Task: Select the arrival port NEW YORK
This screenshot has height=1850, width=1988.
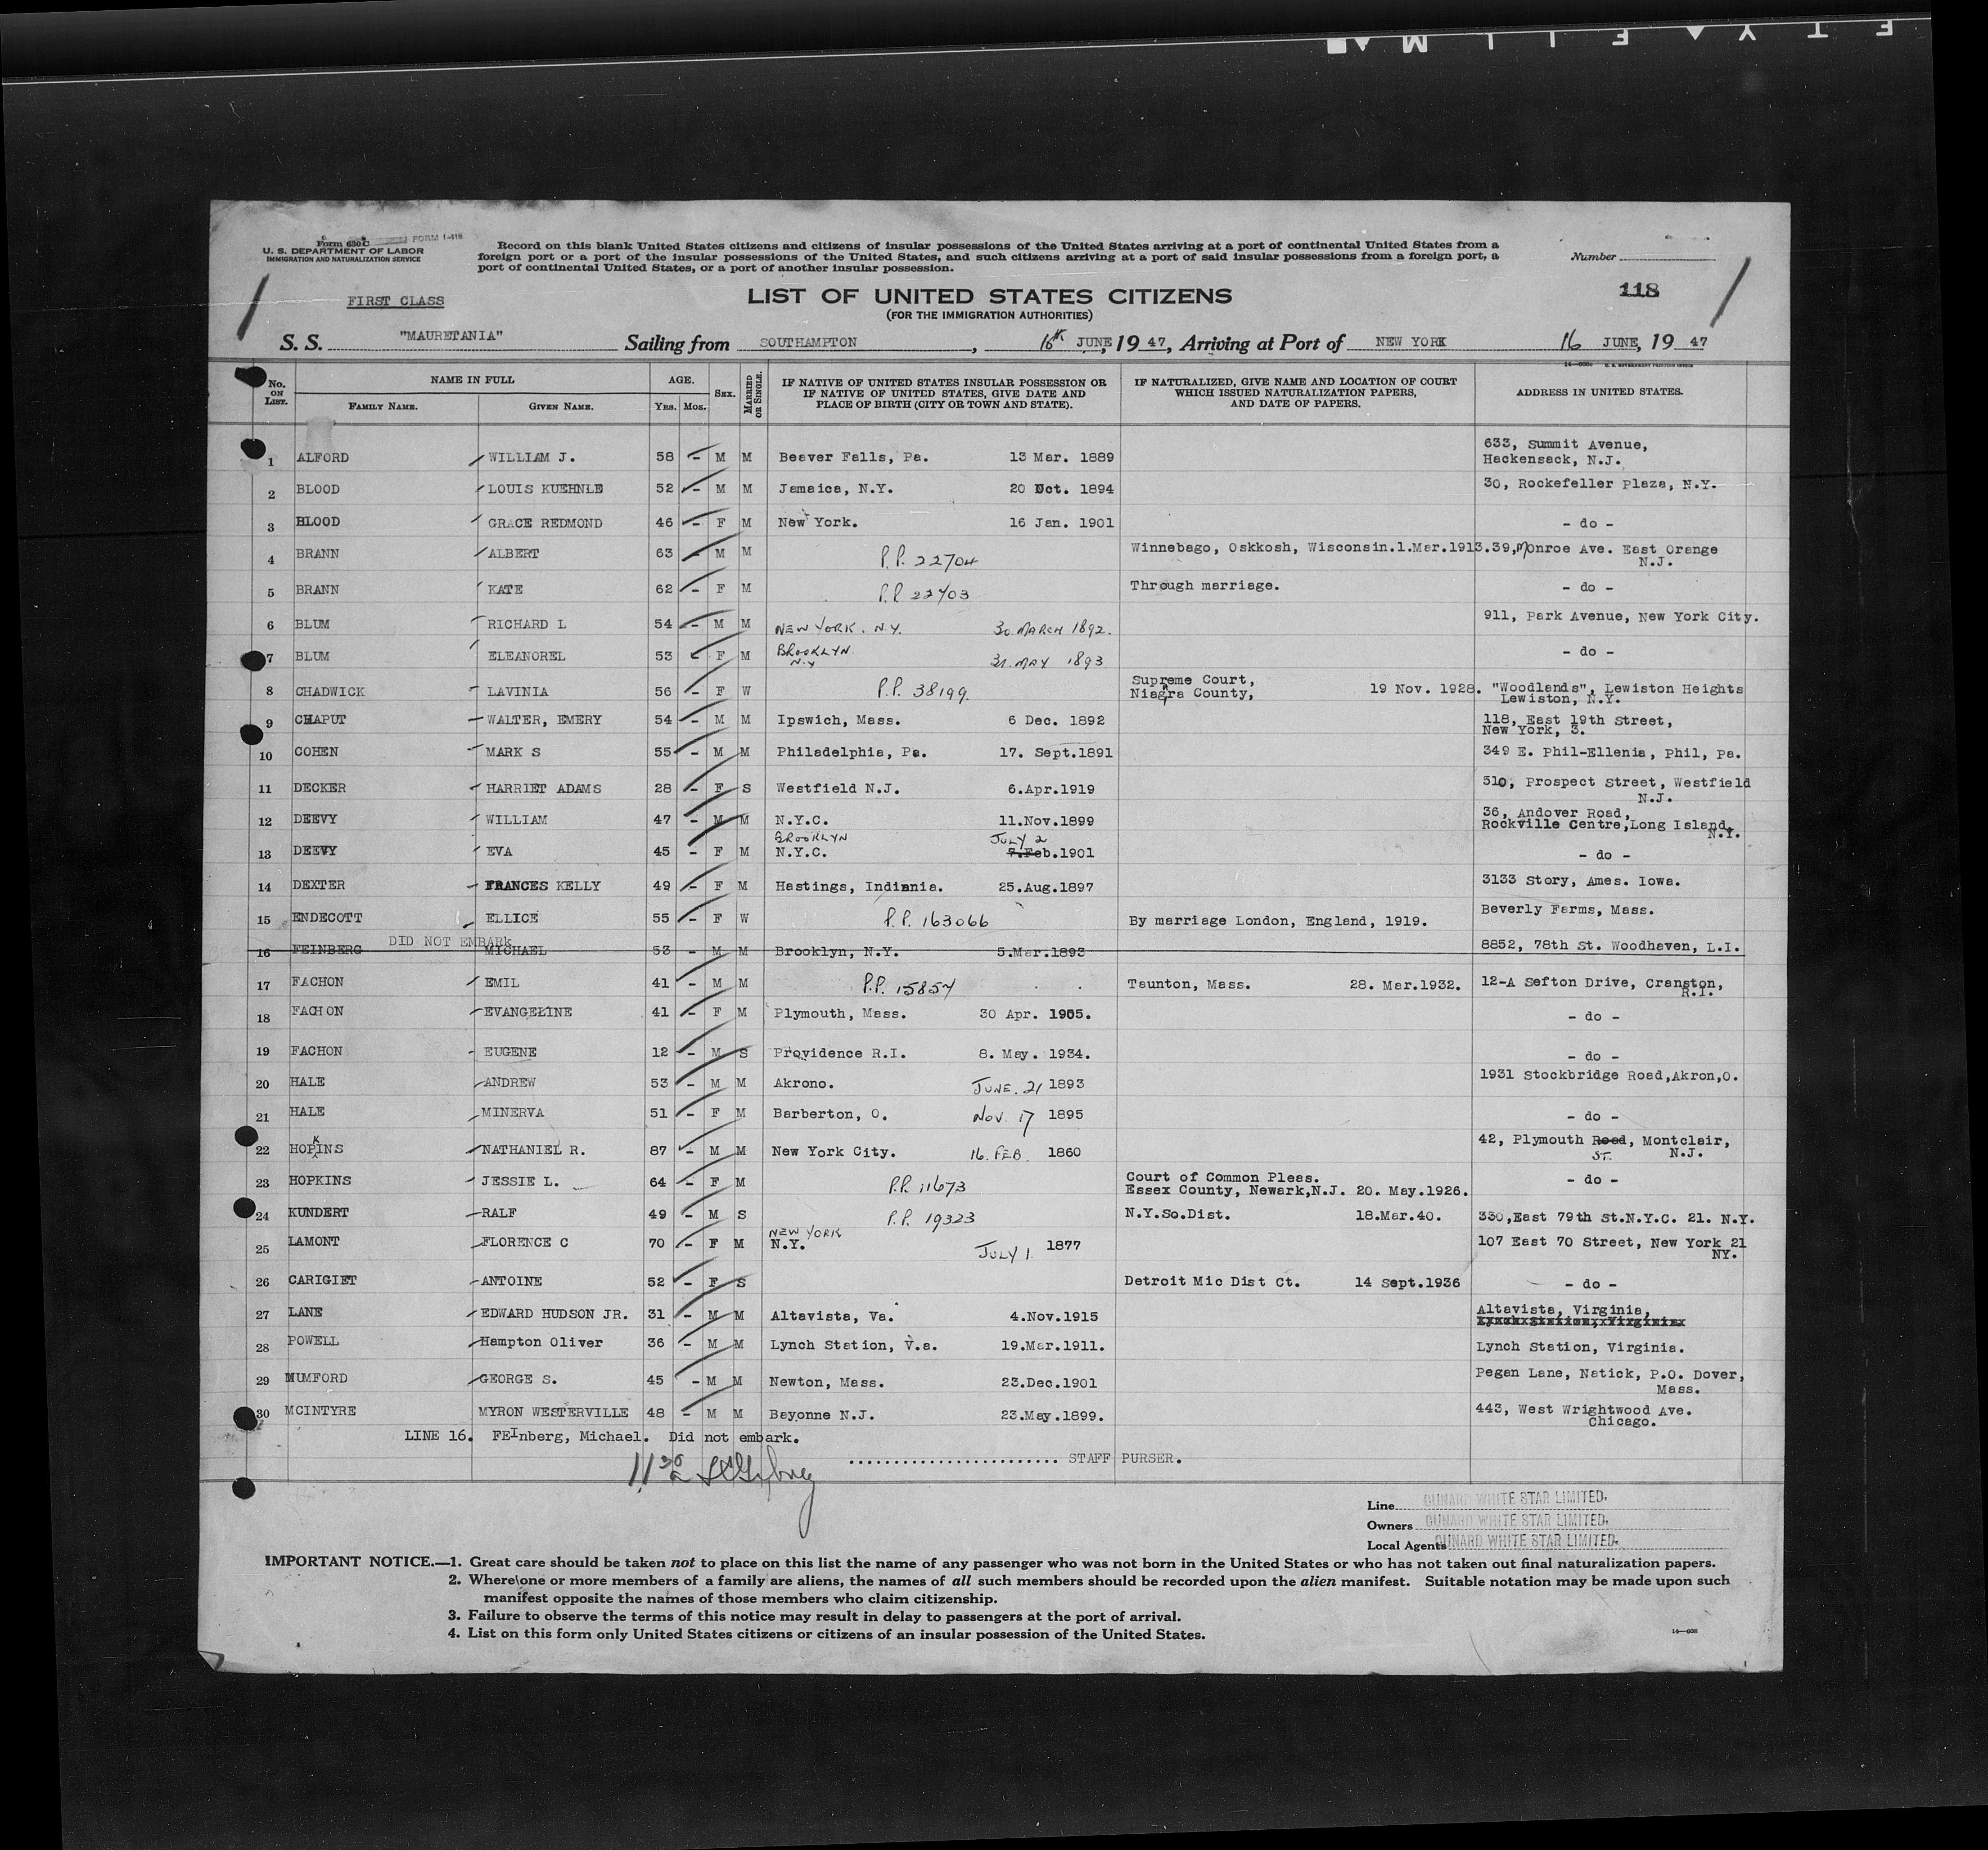Action: tap(1411, 341)
